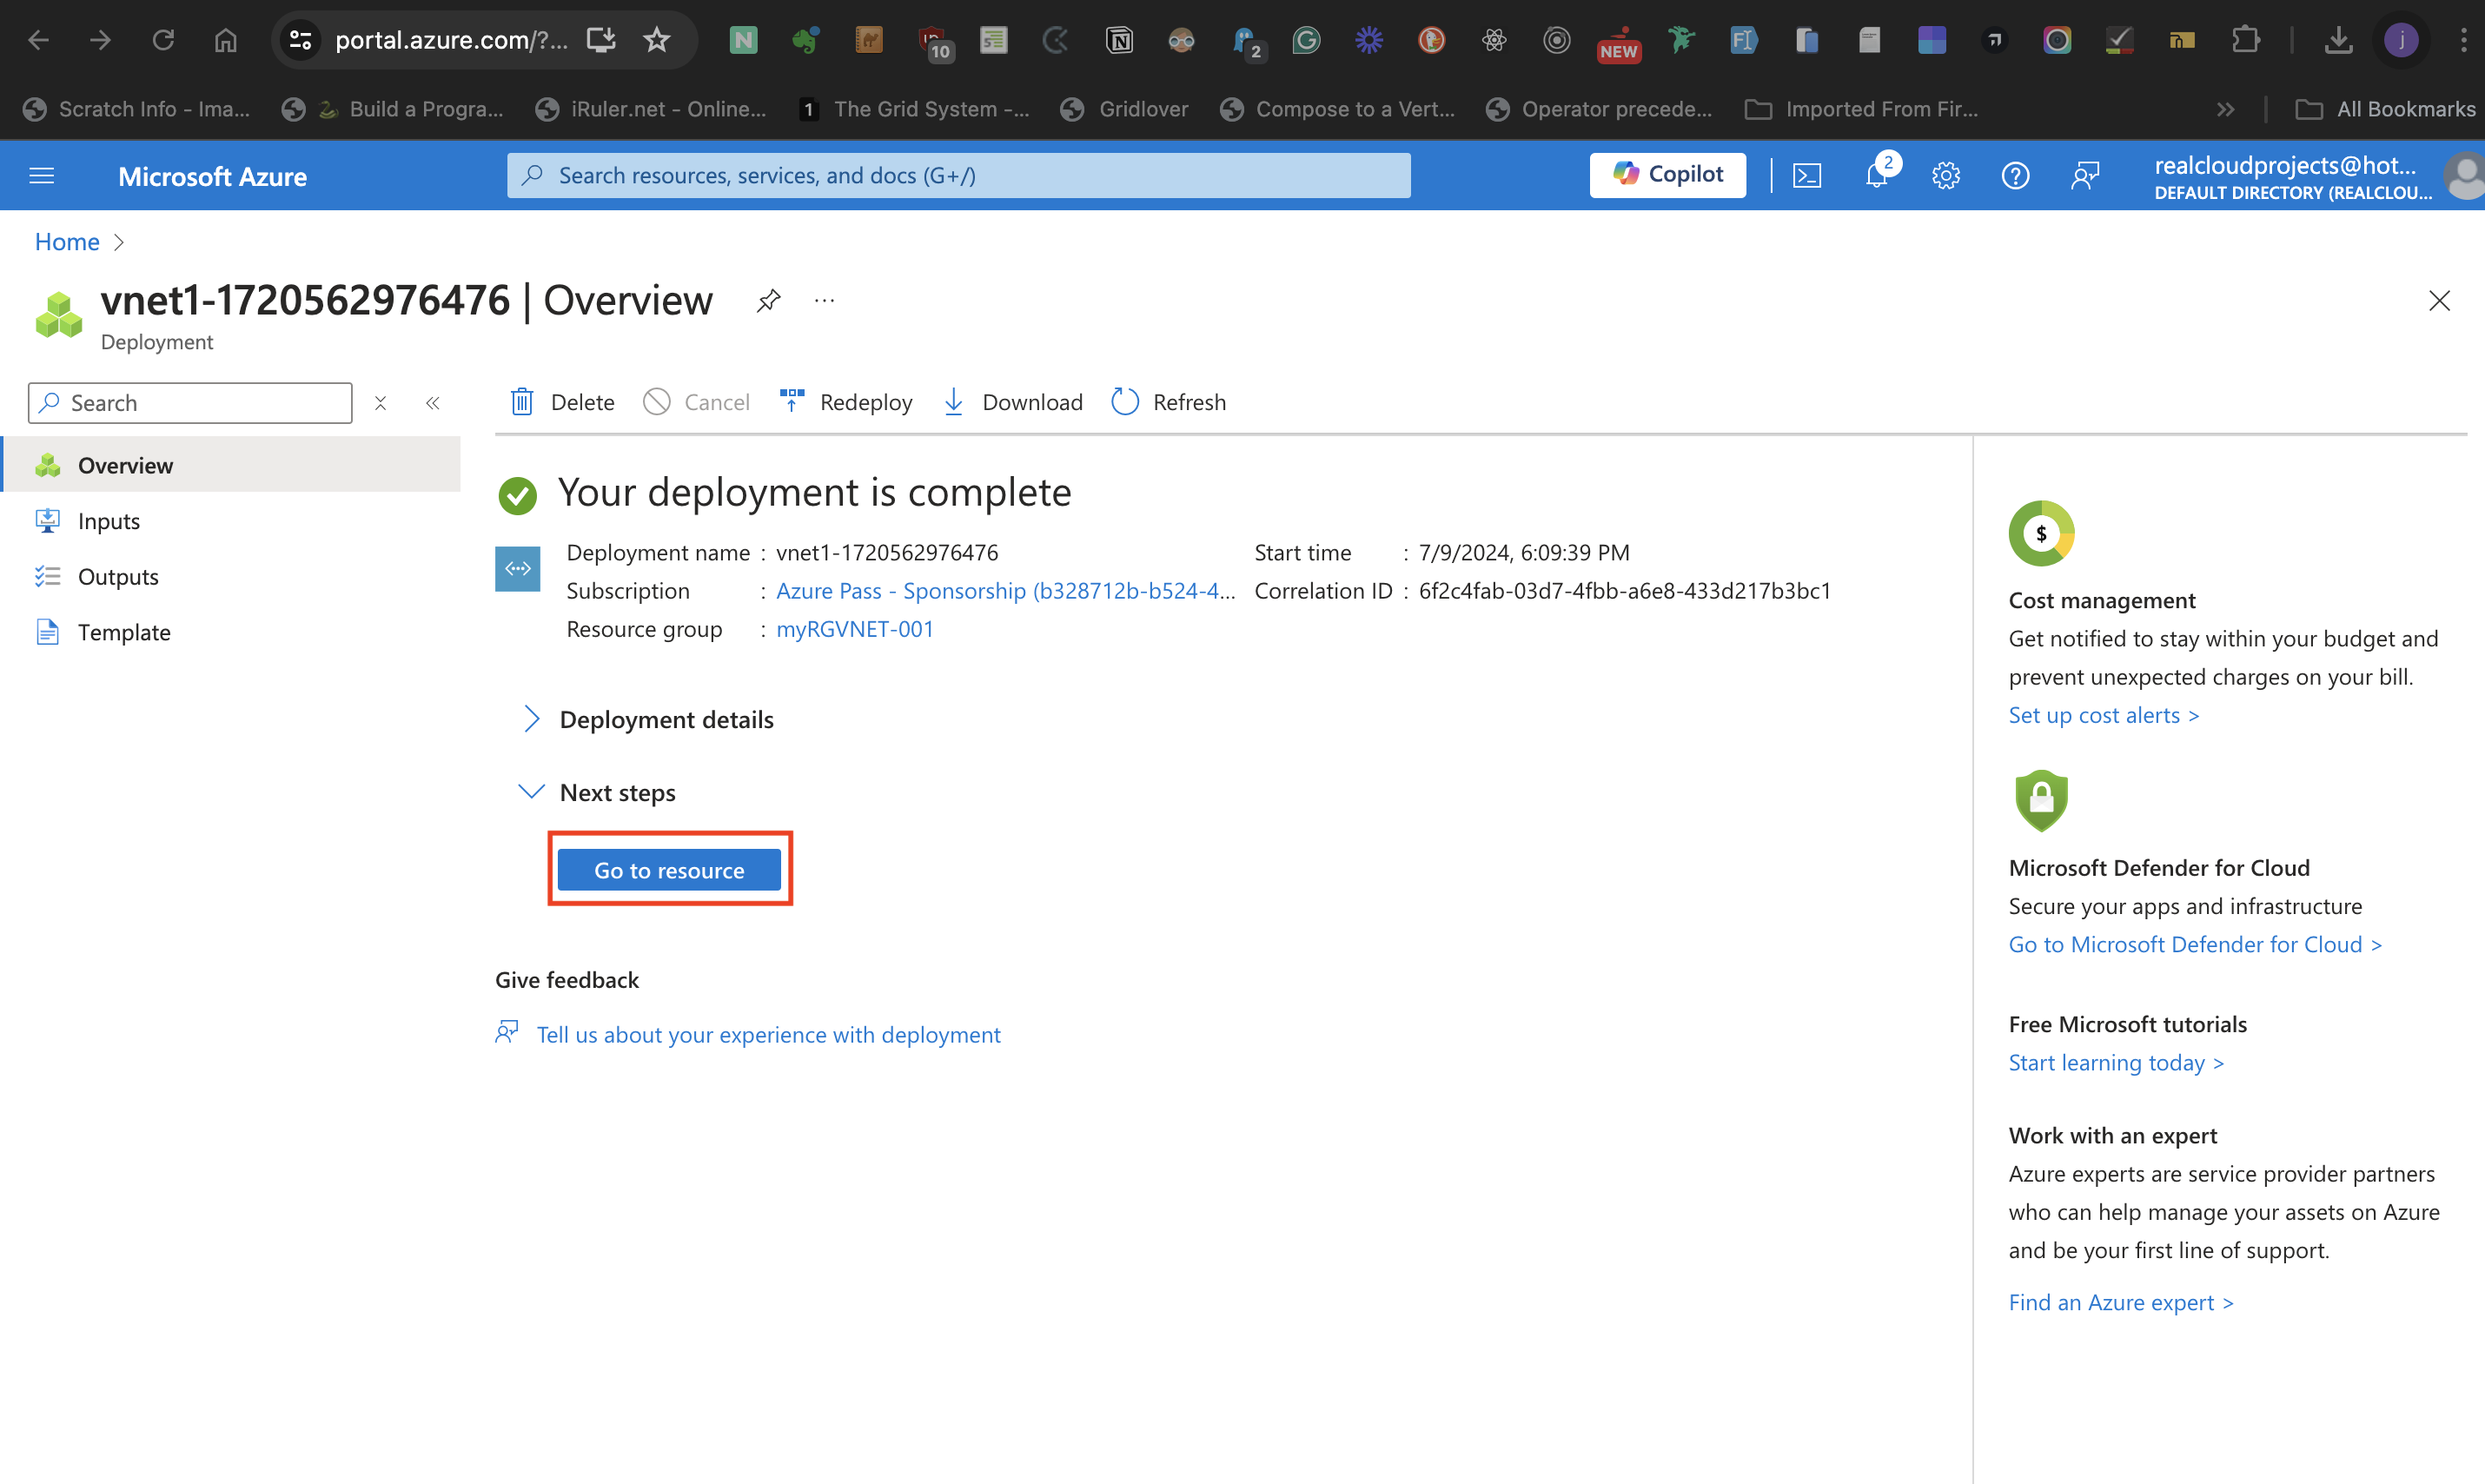Image resolution: width=2485 pixels, height=1484 pixels.
Task: Open the notifications bell
Action: pyautogui.click(x=1876, y=176)
